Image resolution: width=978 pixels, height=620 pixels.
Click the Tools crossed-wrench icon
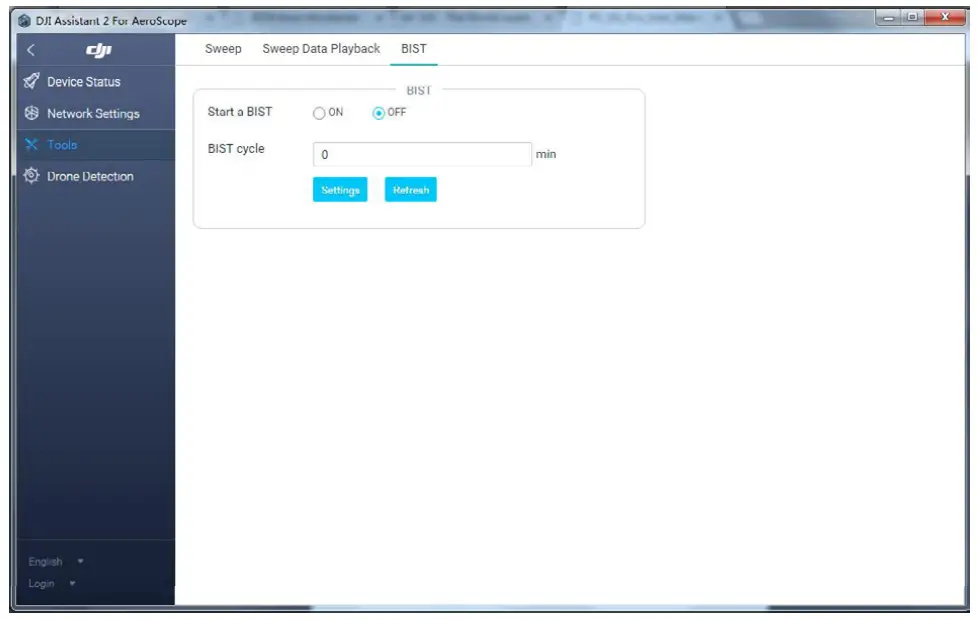(31, 145)
